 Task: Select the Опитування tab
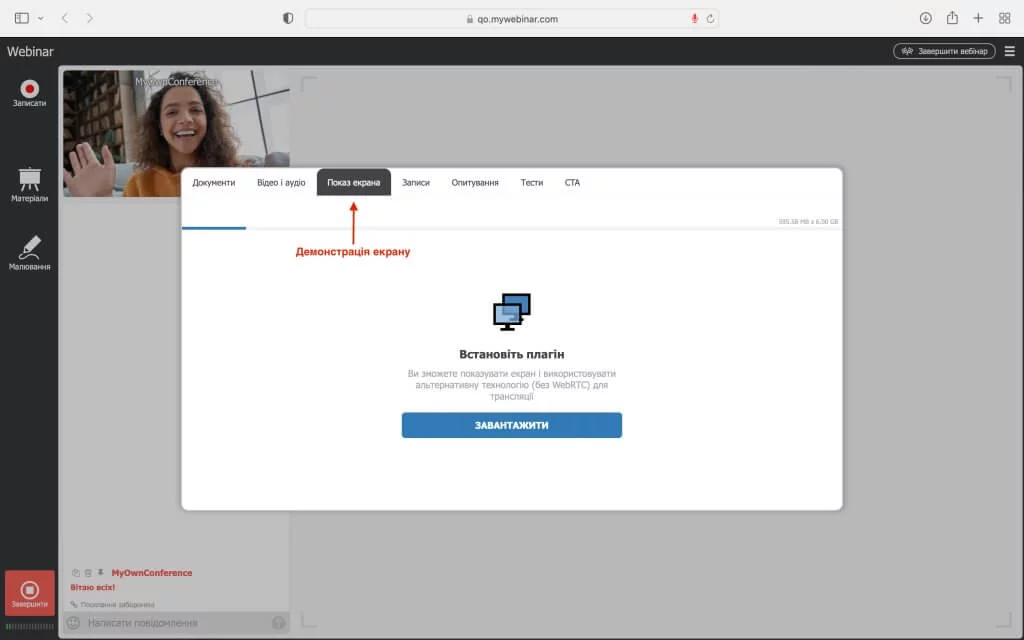475,183
